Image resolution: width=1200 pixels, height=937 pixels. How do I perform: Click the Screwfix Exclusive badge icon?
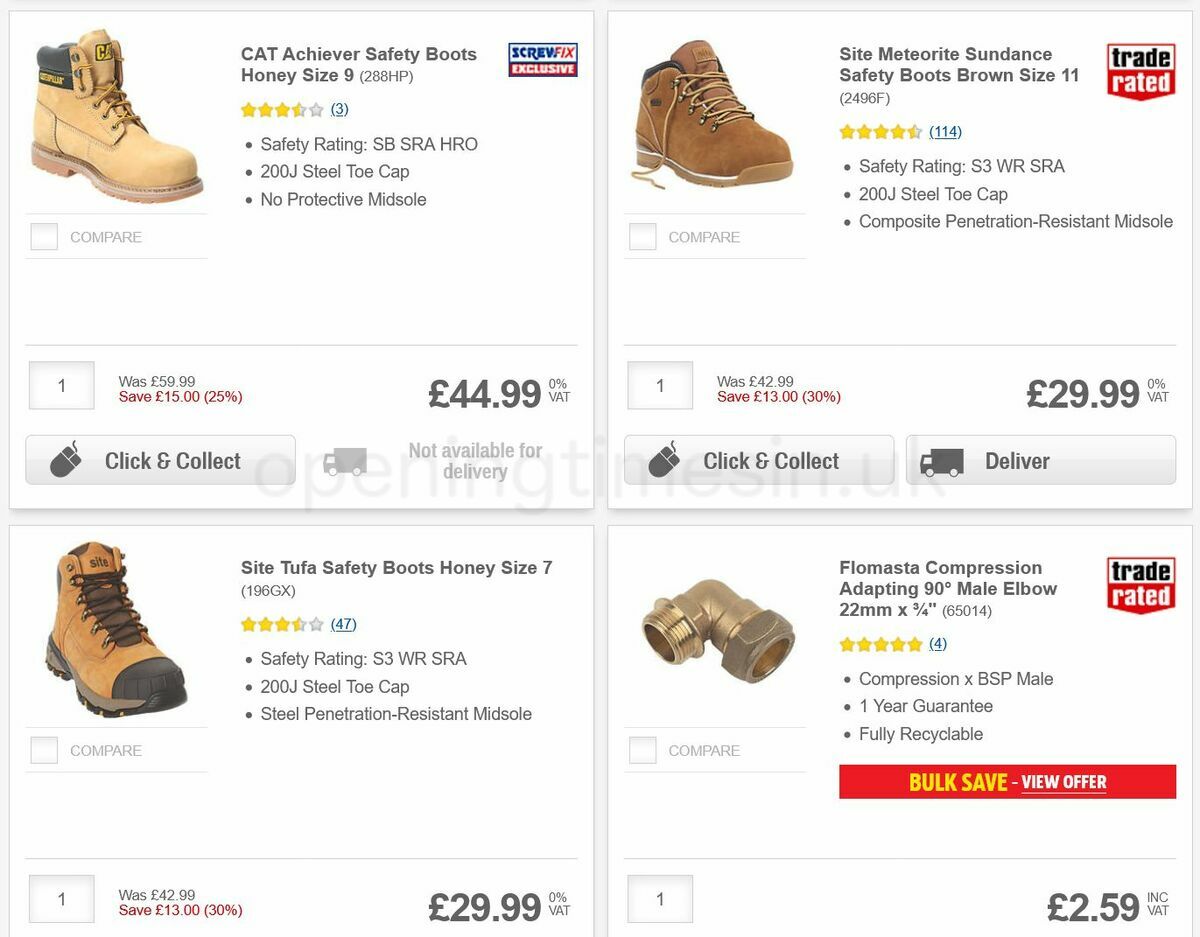click(x=542, y=60)
